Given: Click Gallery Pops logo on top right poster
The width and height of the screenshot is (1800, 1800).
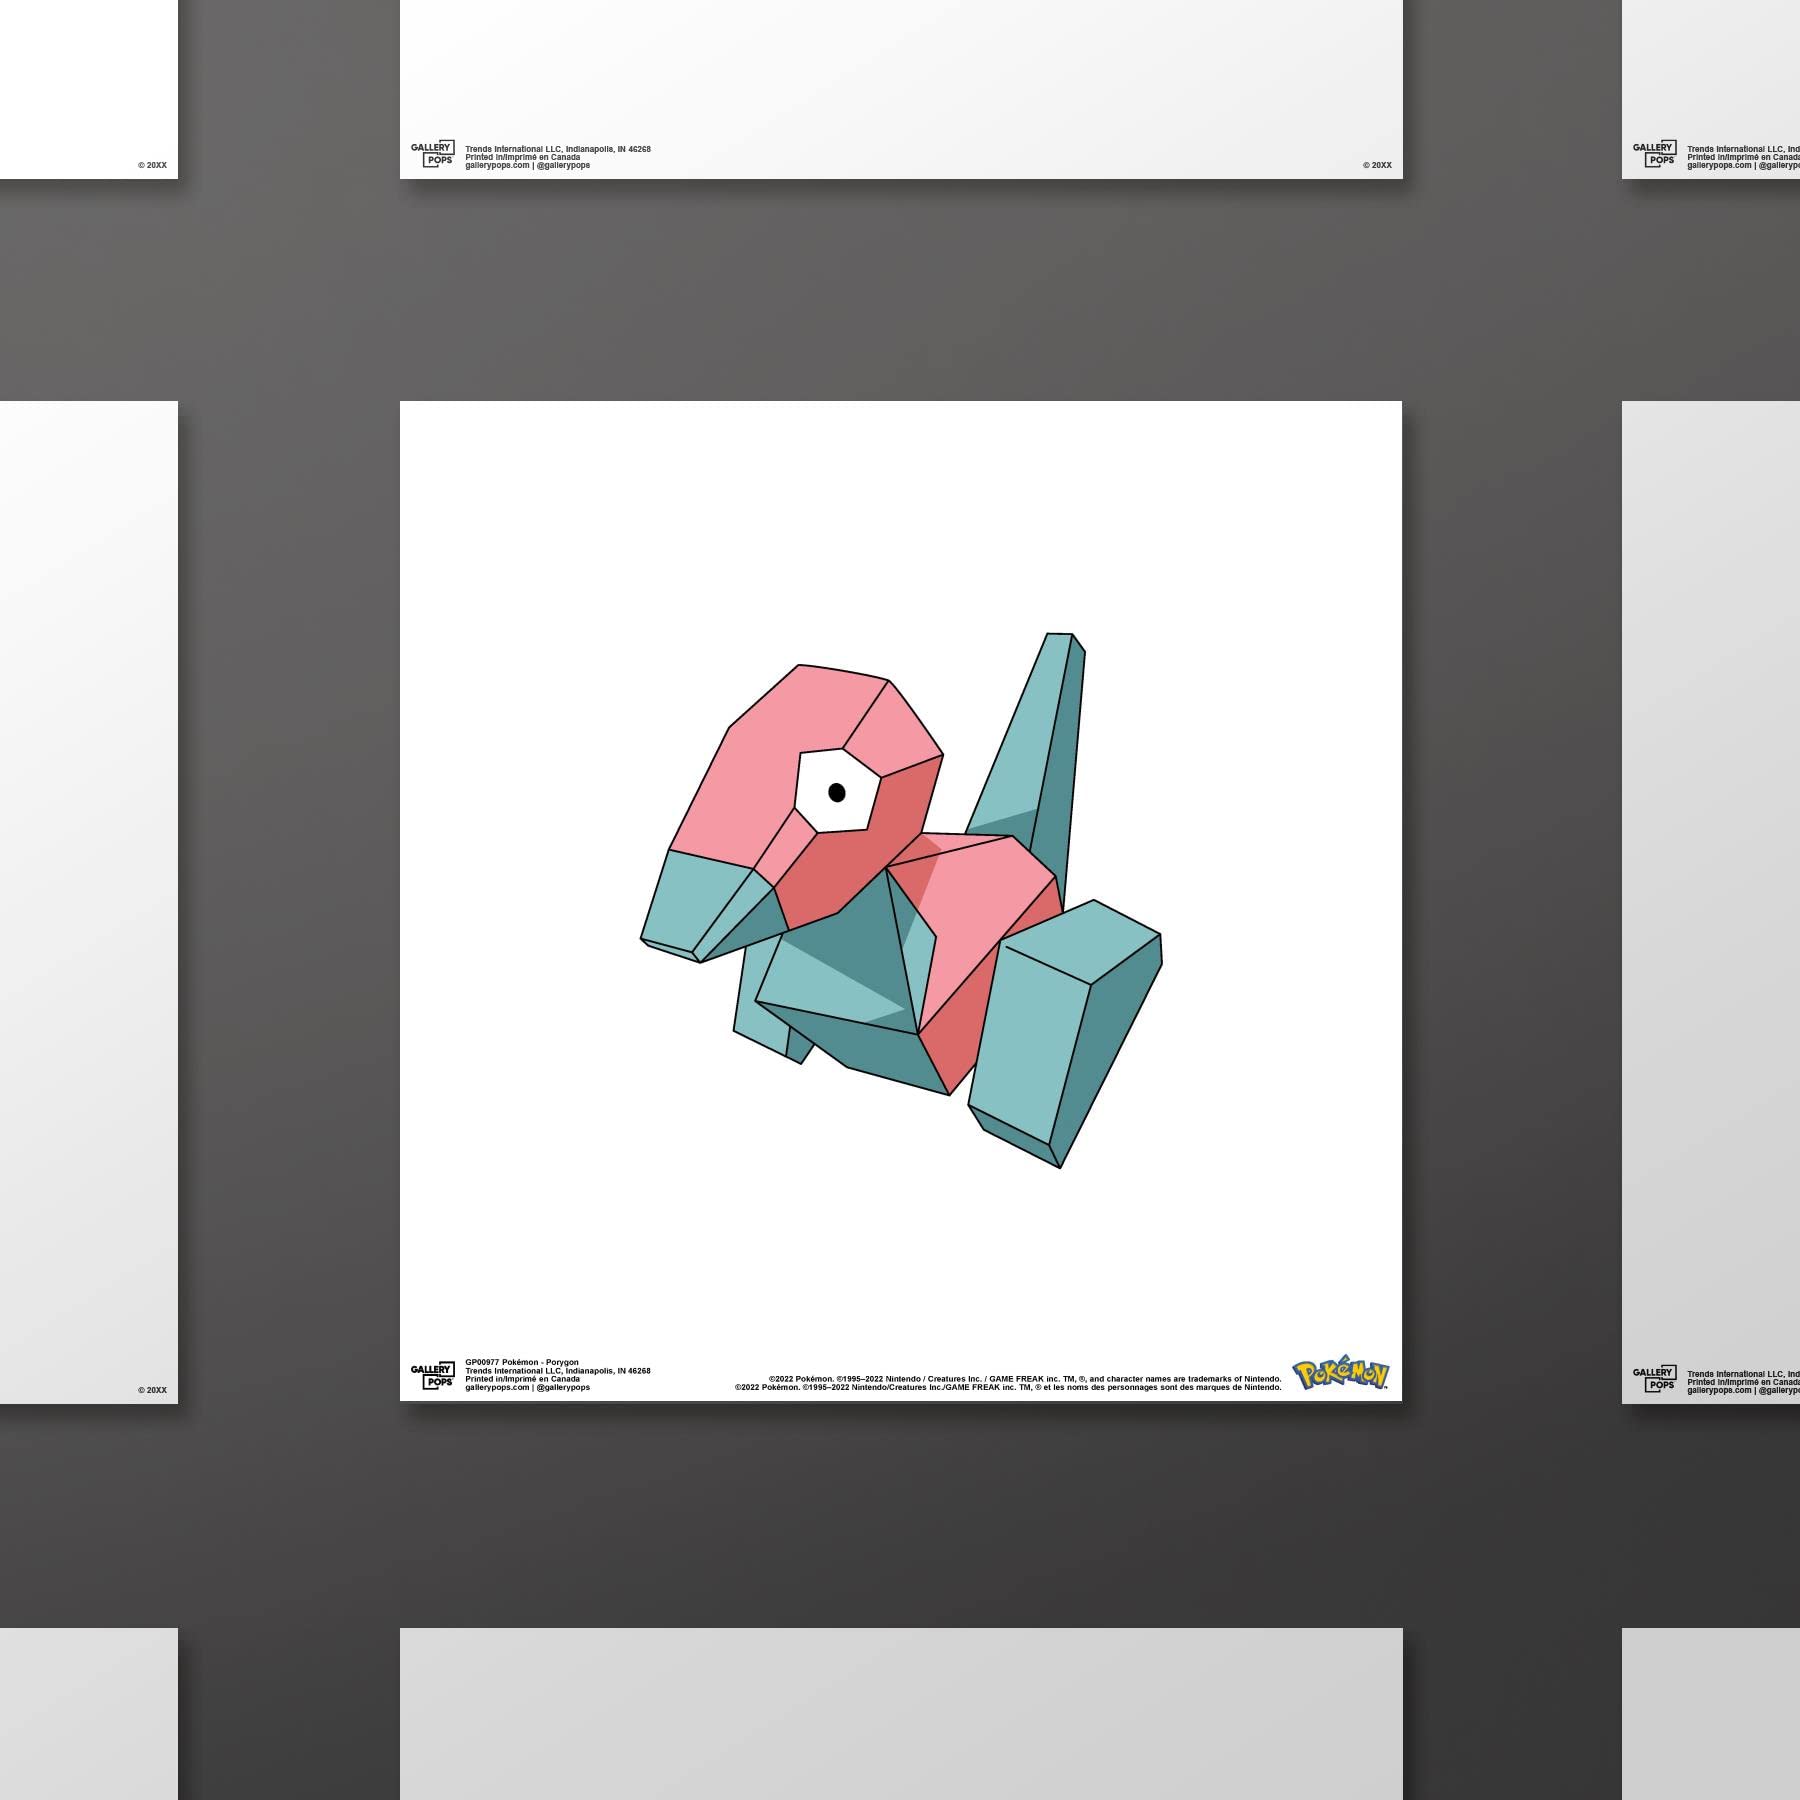Looking at the screenshot, I should [1654, 153].
